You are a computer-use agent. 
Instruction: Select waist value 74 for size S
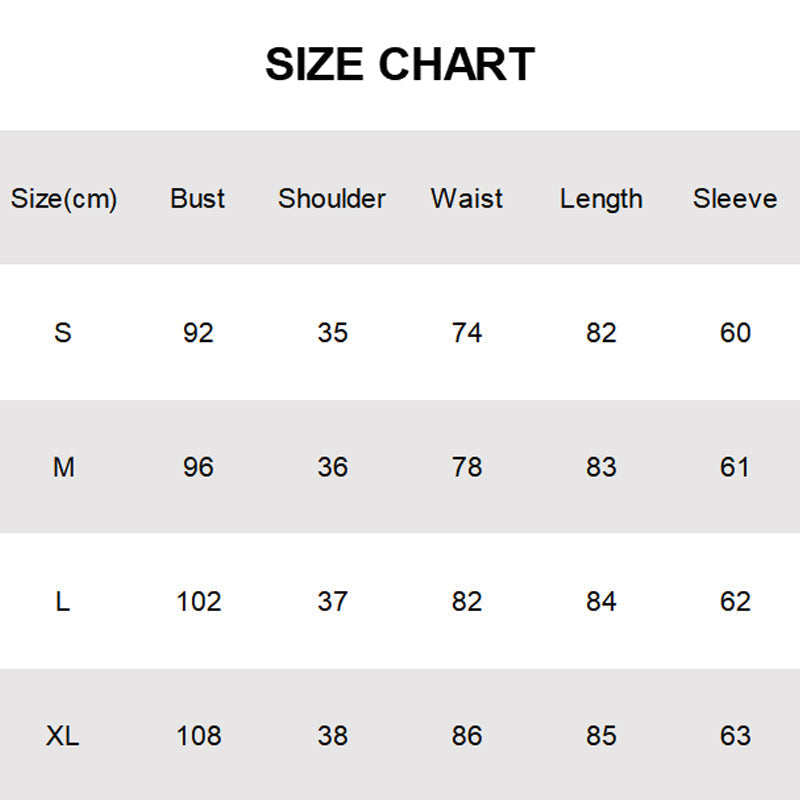coord(467,332)
